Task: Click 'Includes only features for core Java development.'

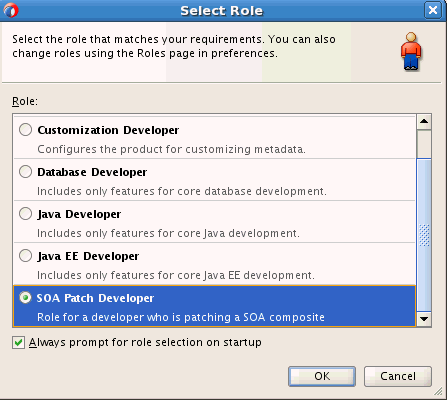Action: click(x=168, y=233)
